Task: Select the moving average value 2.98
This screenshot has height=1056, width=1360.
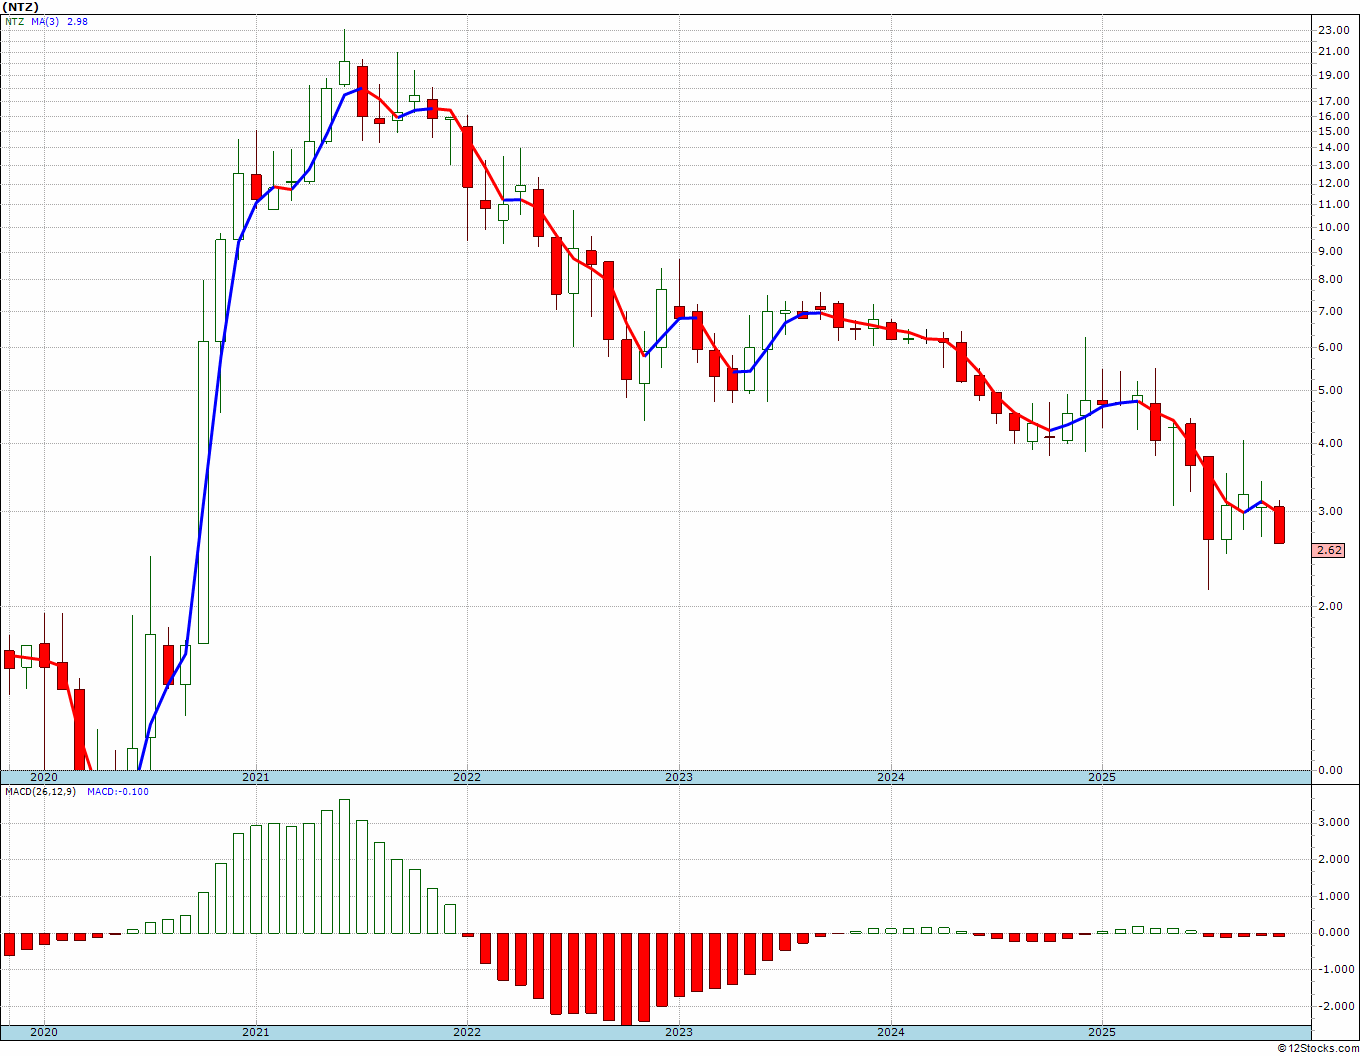Action: pos(77,21)
